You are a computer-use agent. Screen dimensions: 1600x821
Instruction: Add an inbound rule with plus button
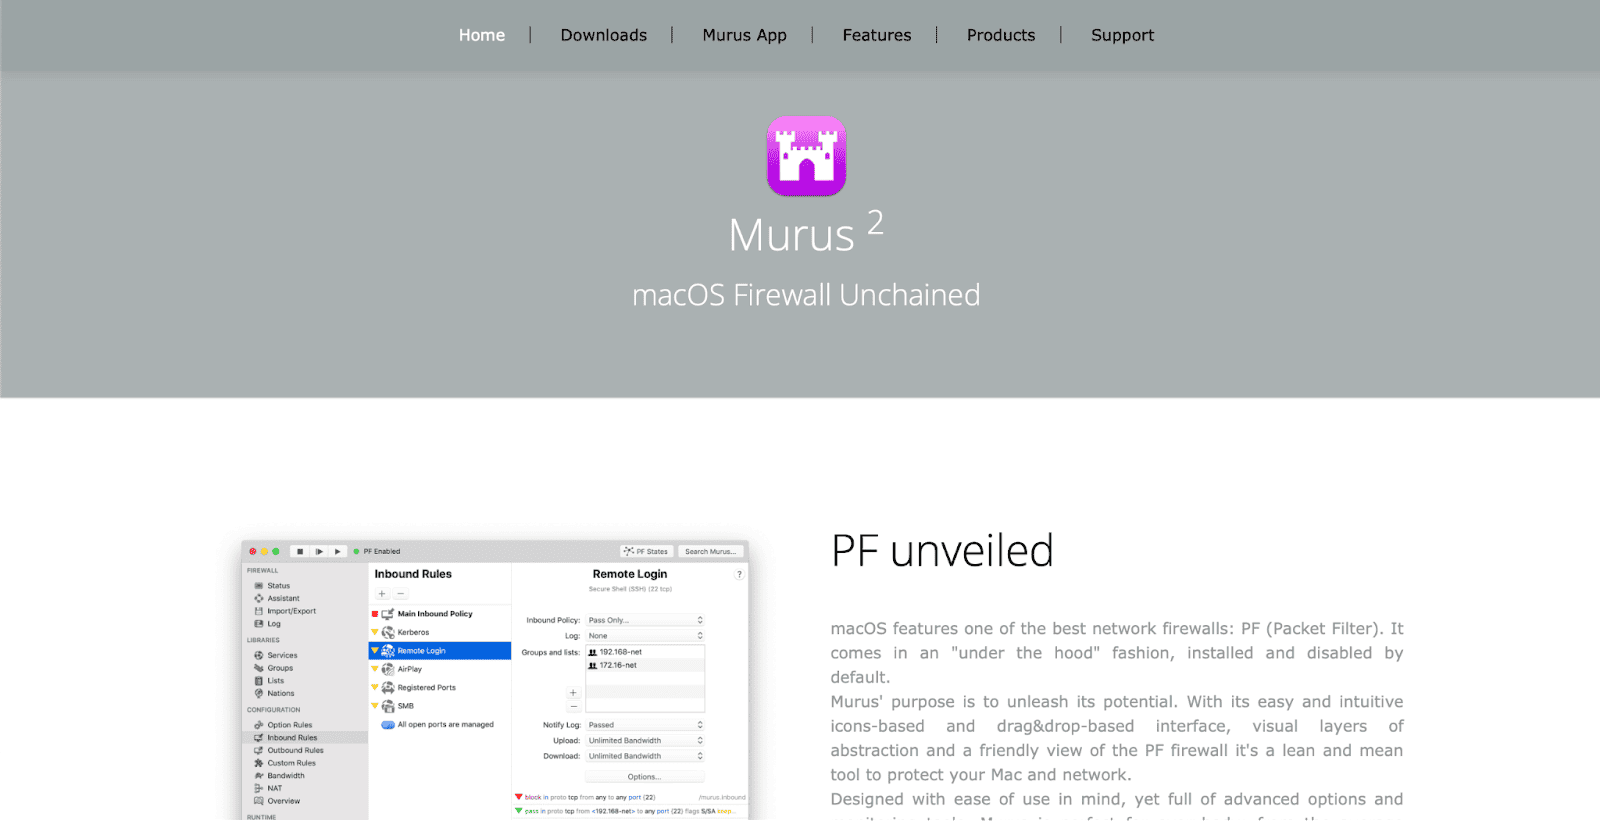click(x=382, y=594)
